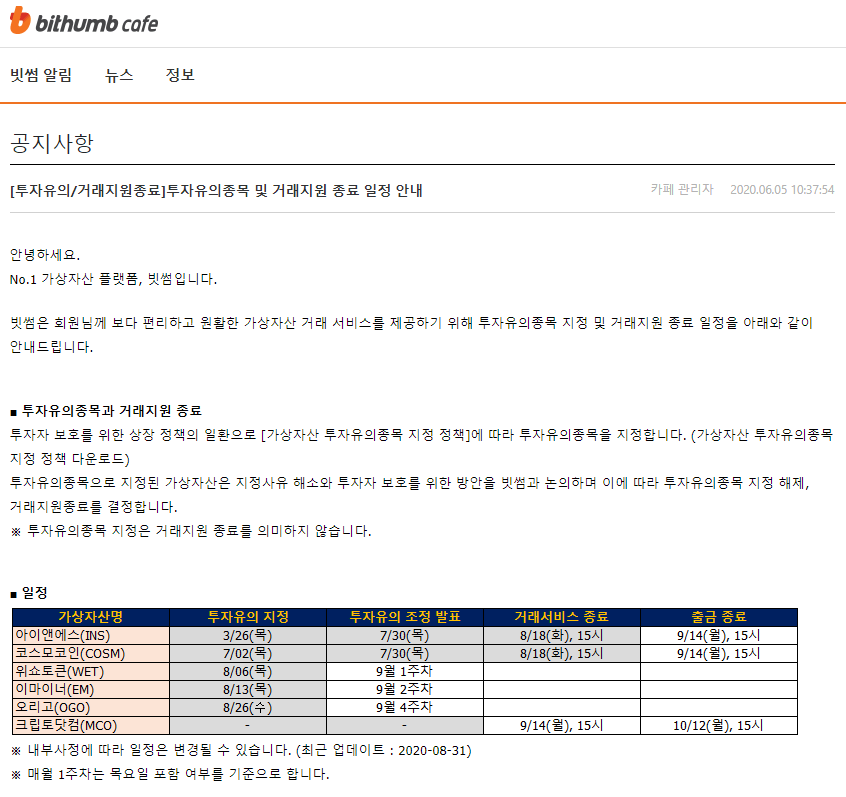This screenshot has width=846, height=797.
Task: Open the 뉴스 menu
Action: pos(119,75)
